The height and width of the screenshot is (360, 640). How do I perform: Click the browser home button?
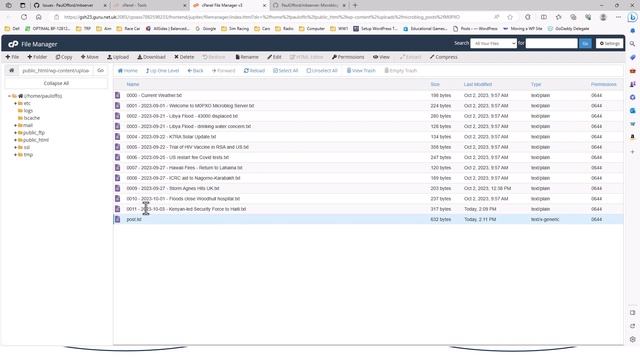[39, 17]
